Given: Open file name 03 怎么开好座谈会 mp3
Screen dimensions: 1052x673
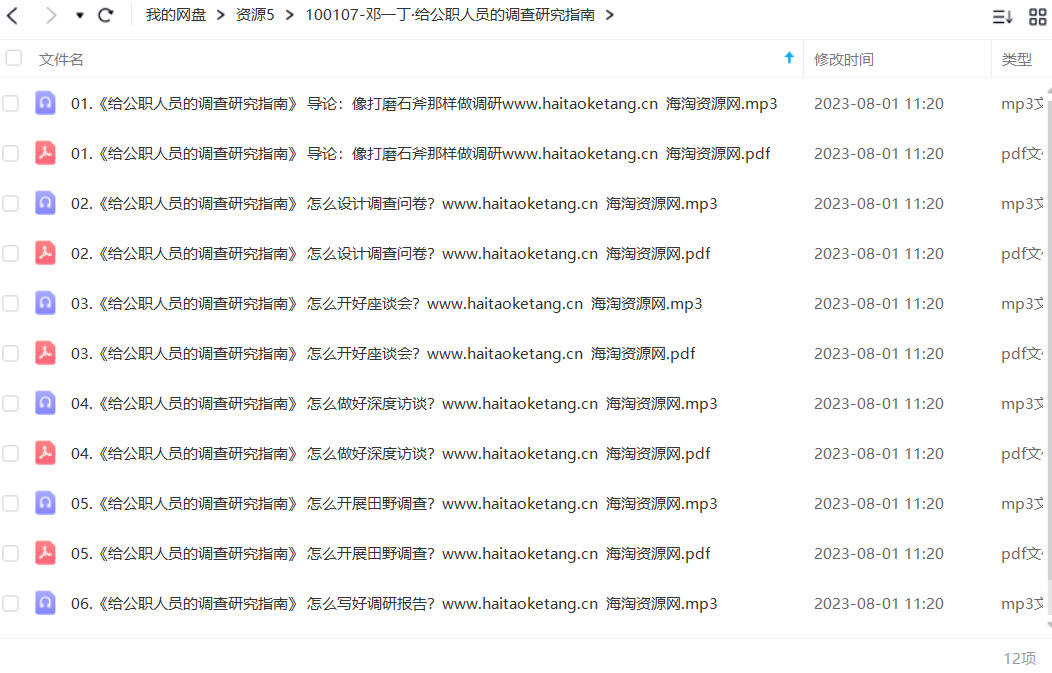Looking at the screenshot, I should (387, 304).
